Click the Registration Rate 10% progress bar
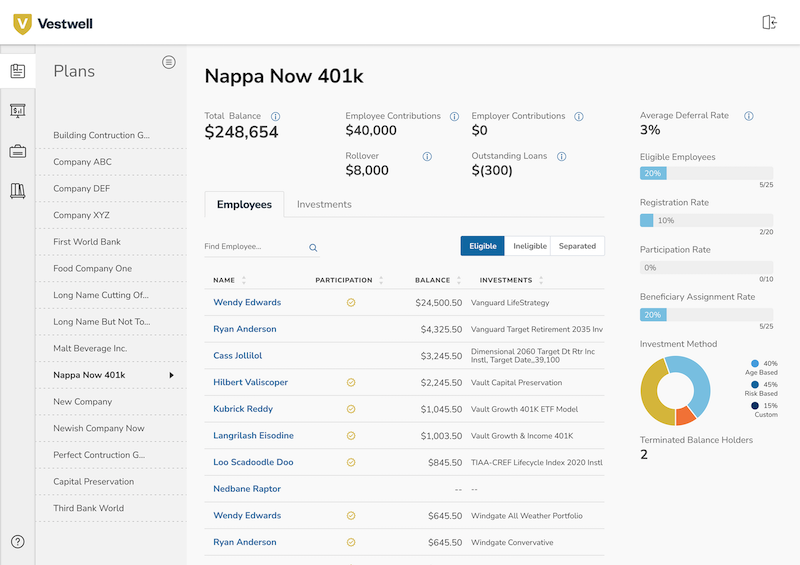The height and width of the screenshot is (565, 800). (706, 220)
